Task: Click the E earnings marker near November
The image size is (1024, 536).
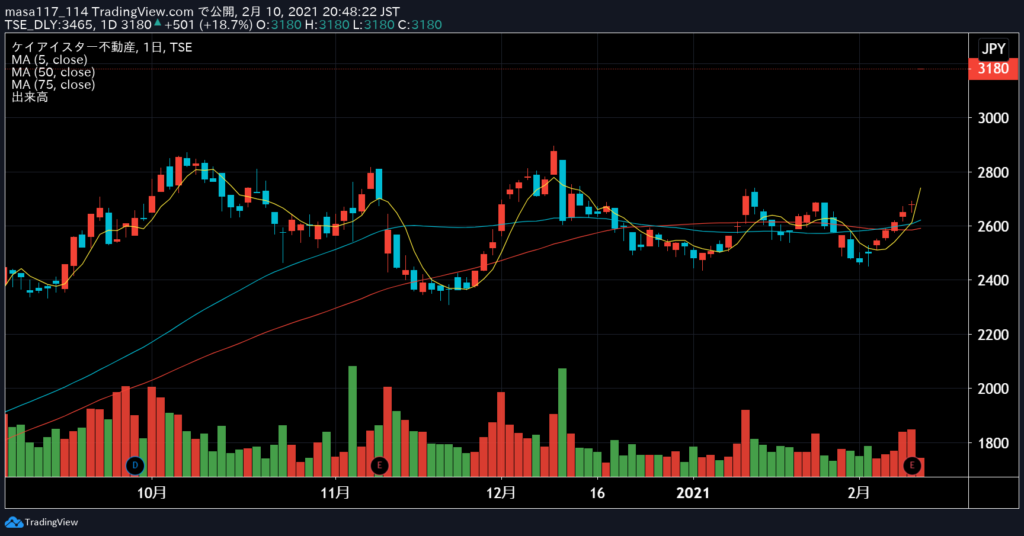Action: pyautogui.click(x=379, y=465)
